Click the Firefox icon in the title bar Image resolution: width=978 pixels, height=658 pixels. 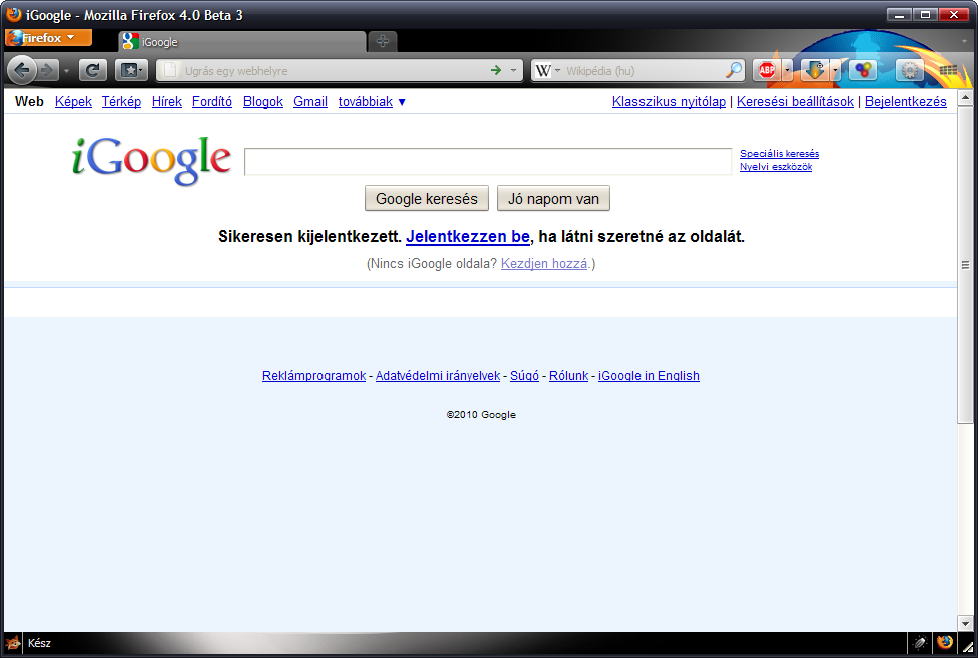pos(14,14)
